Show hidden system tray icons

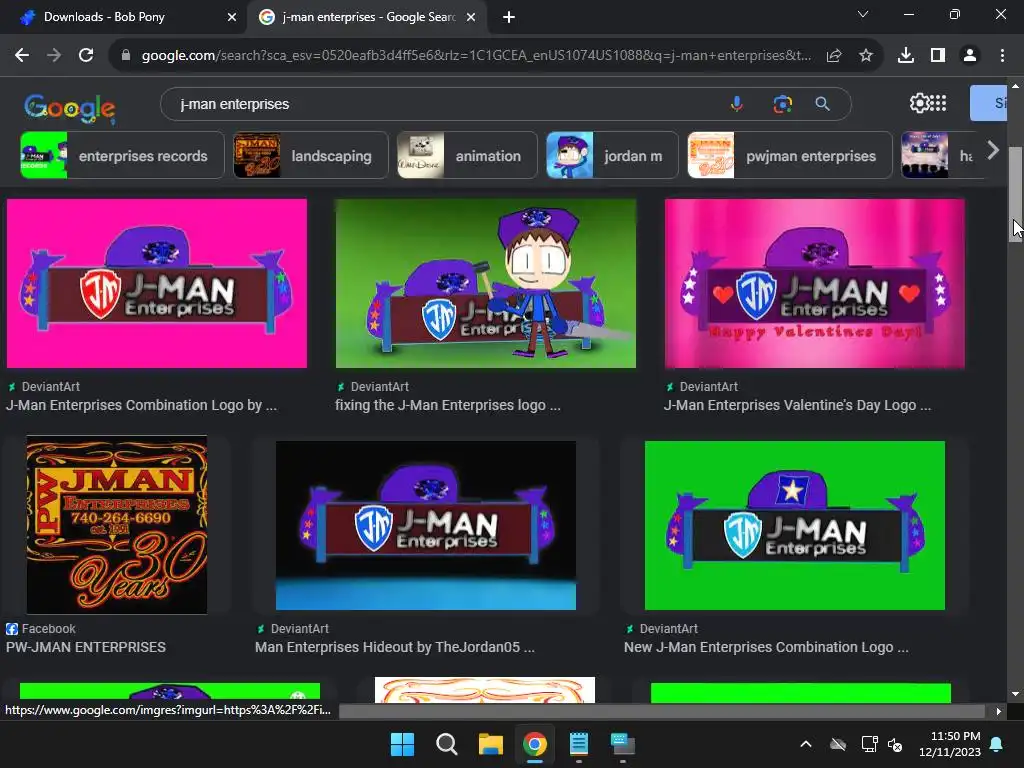click(x=806, y=744)
